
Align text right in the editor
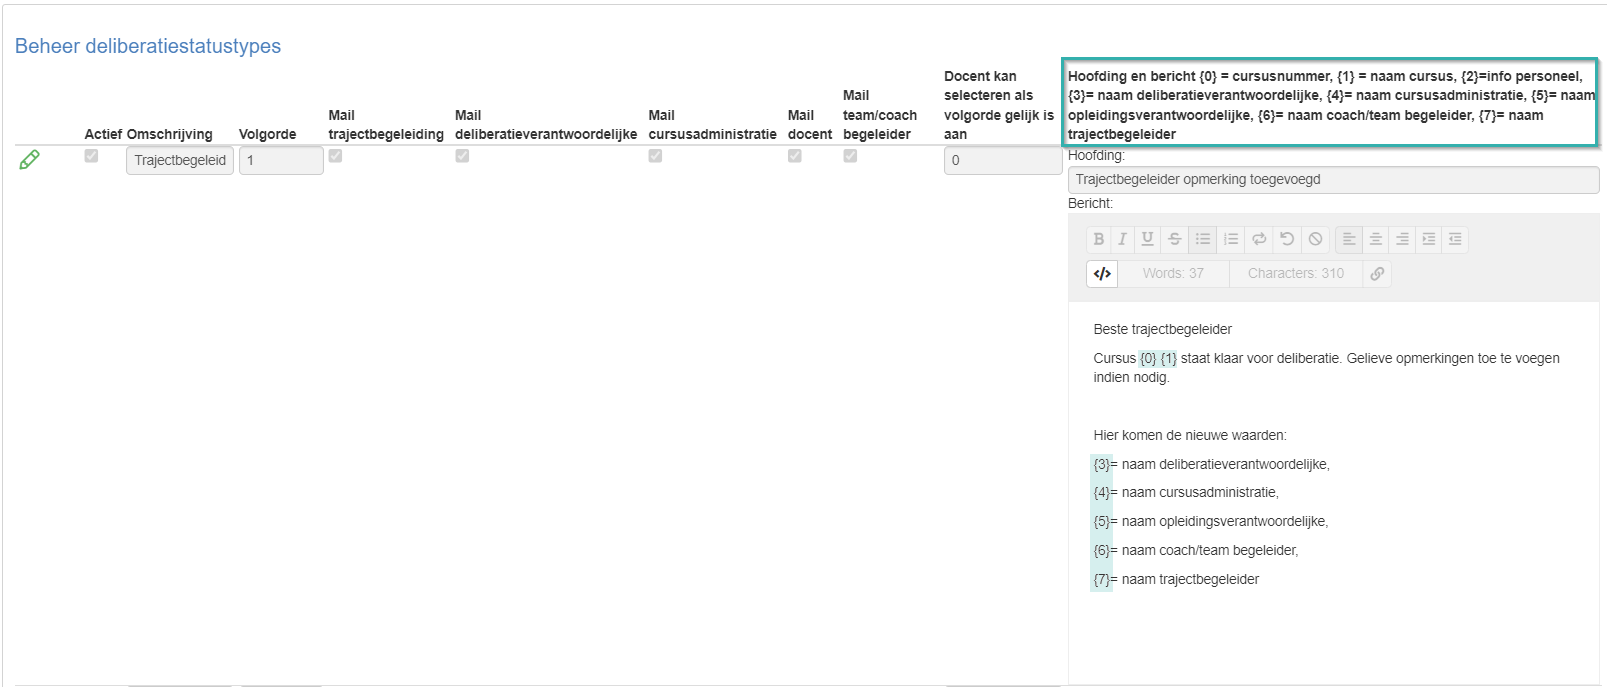tap(1402, 239)
